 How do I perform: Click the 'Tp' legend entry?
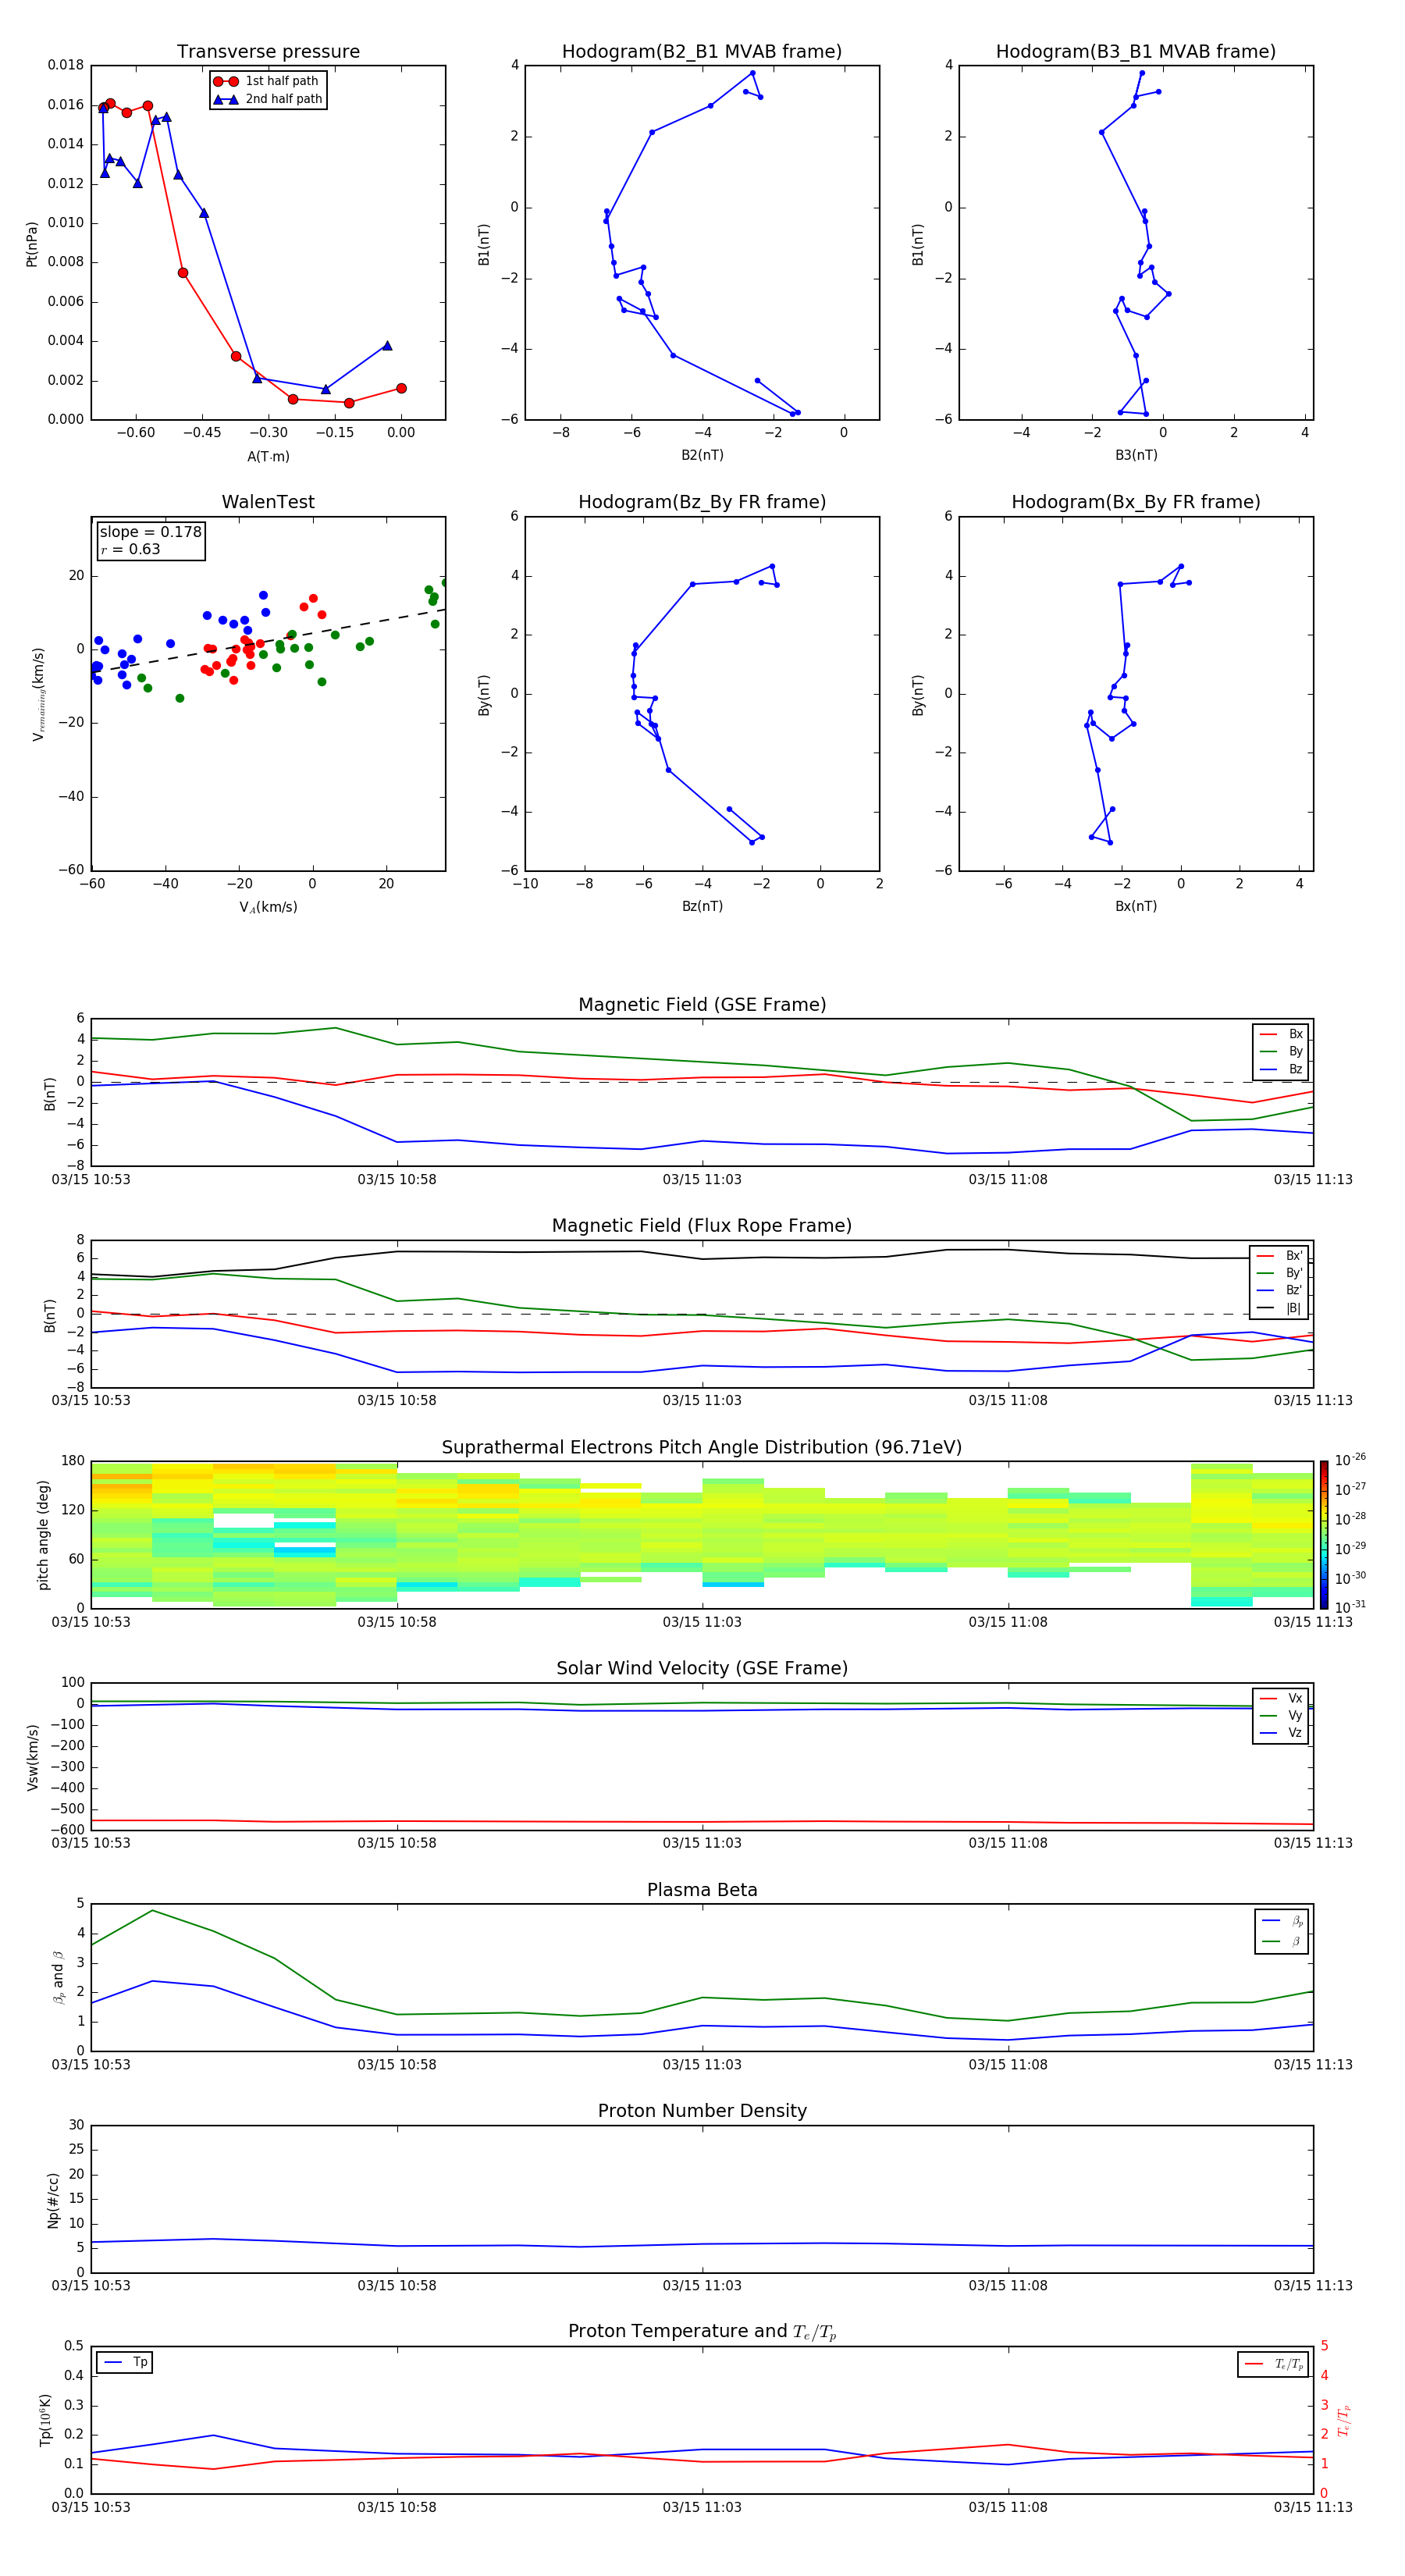(126, 2362)
